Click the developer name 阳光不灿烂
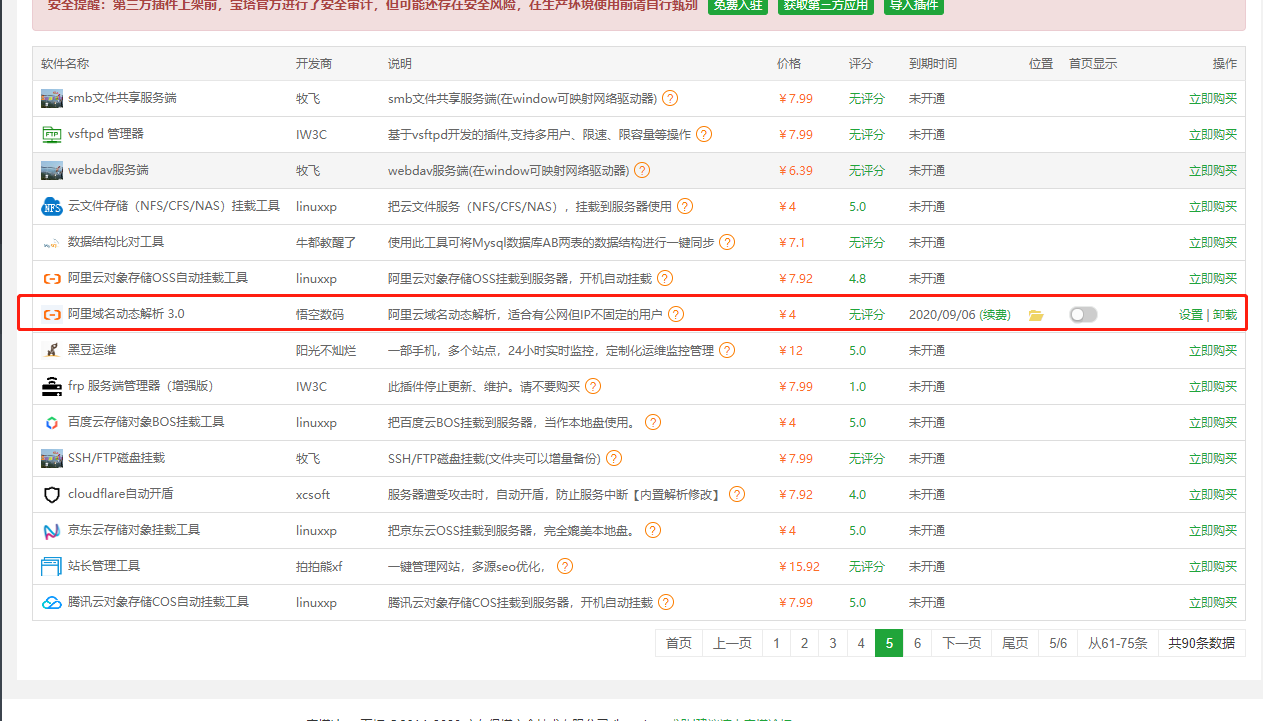The width and height of the screenshot is (1263, 721). click(326, 351)
